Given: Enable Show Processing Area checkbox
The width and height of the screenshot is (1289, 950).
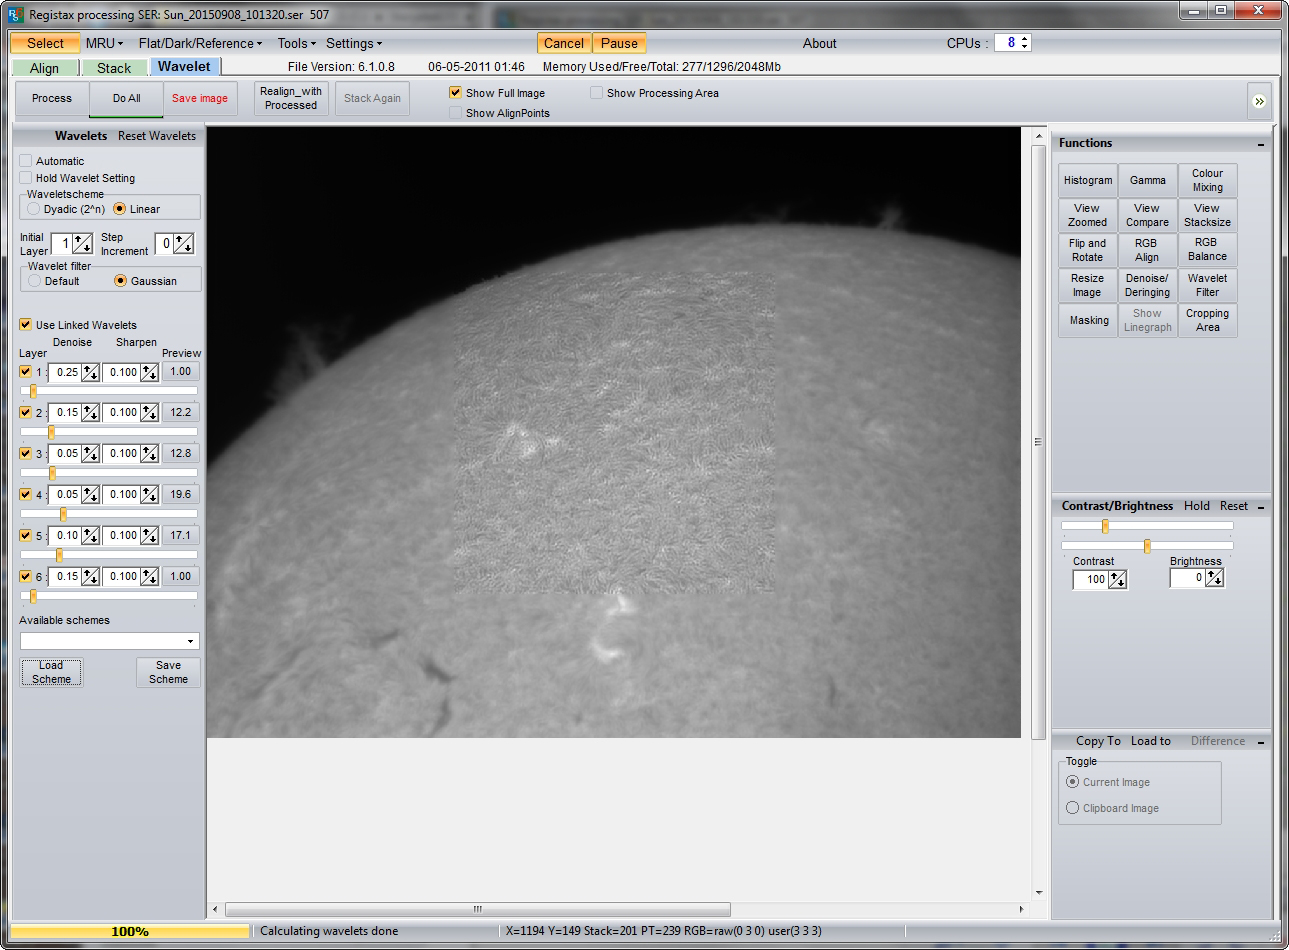Looking at the screenshot, I should (x=597, y=92).
